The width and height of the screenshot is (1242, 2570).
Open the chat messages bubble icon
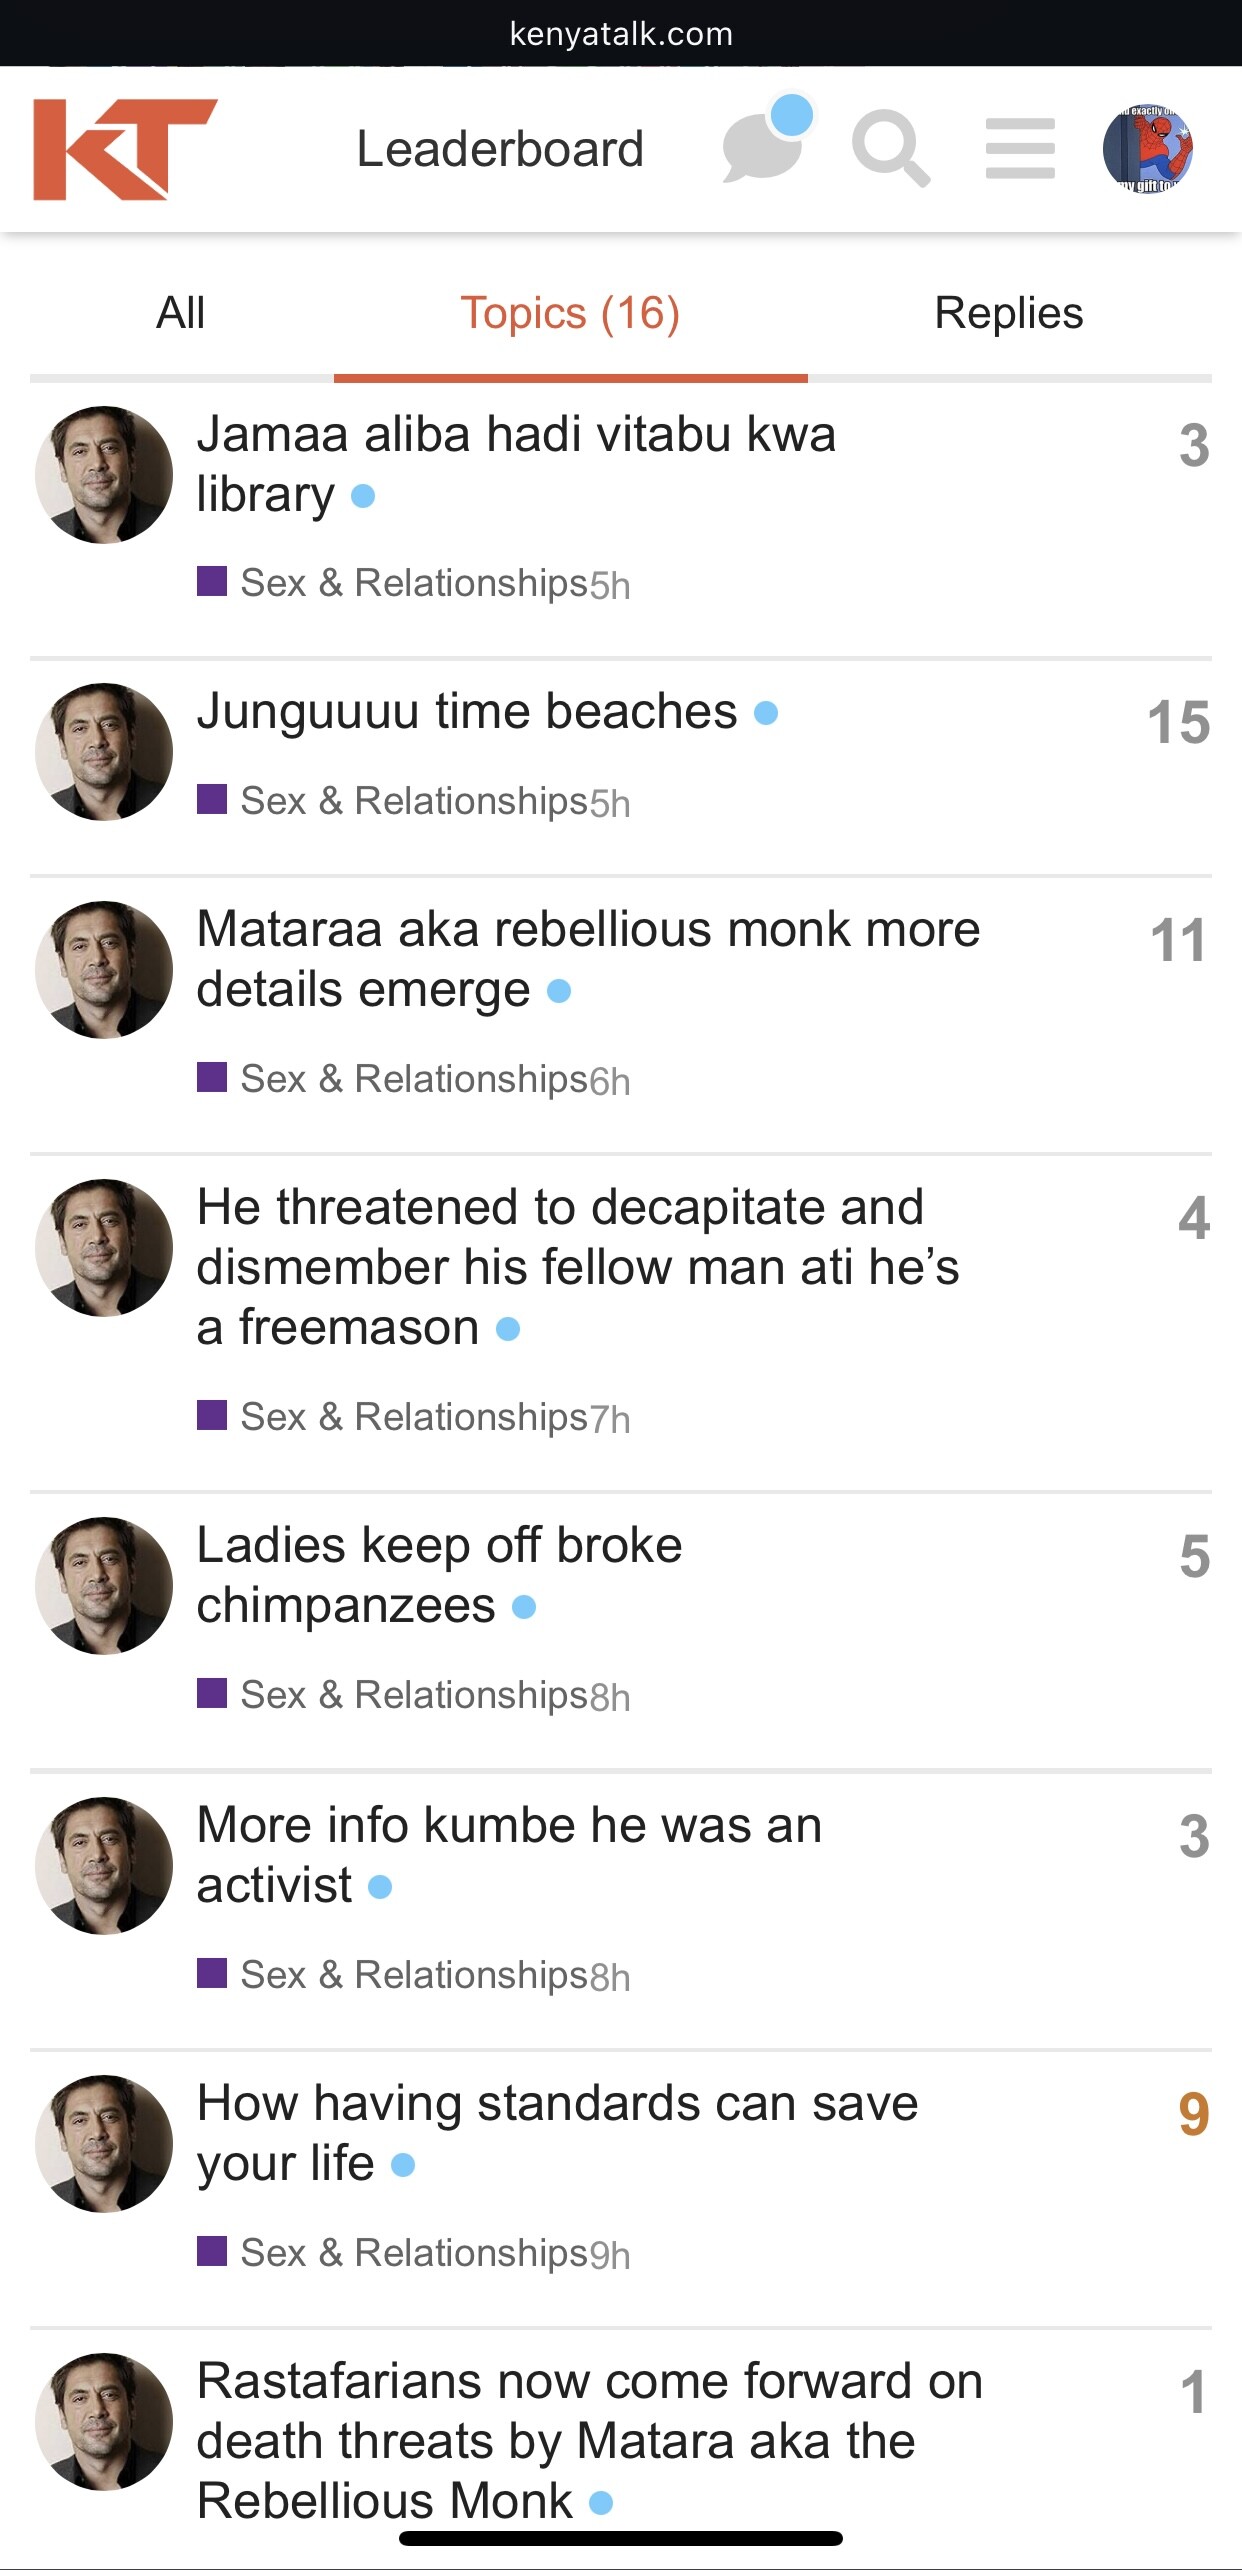763,150
